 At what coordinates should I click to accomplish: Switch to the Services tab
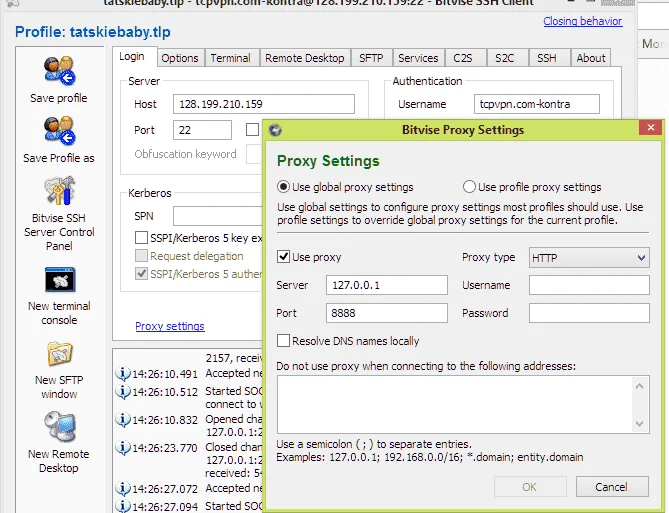(x=418, y=58)
